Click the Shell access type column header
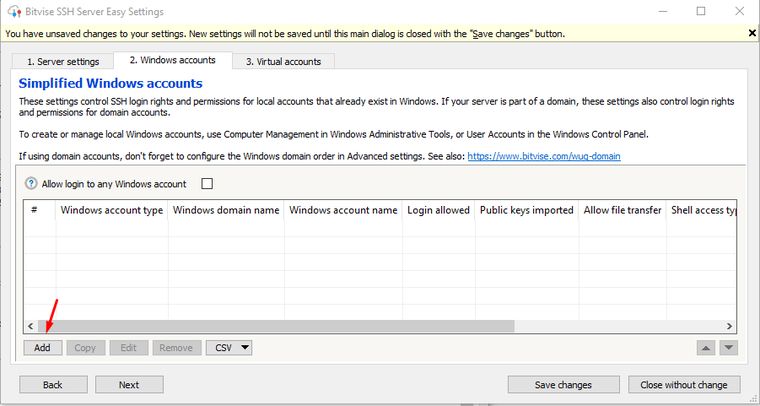Viewport: 760px width, 406px height. pyautogui.click(x=702, y=210)
